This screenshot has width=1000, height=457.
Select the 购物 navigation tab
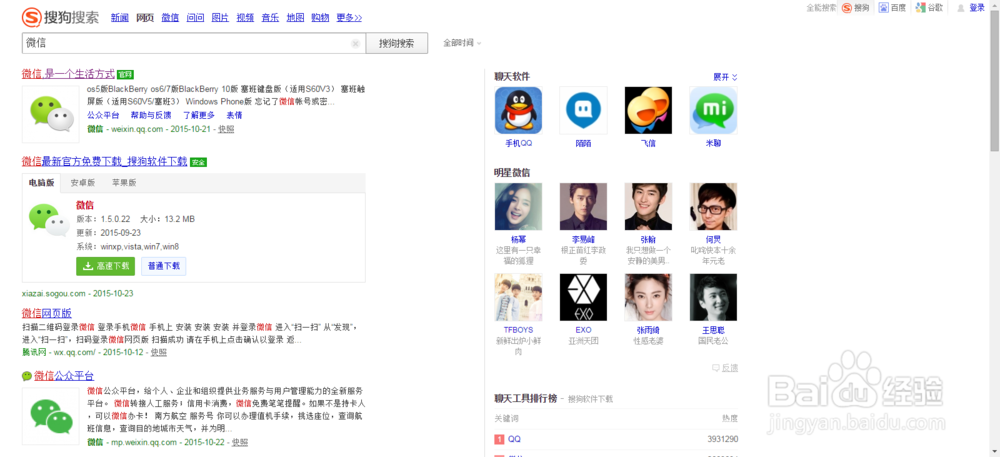(320, 18)
